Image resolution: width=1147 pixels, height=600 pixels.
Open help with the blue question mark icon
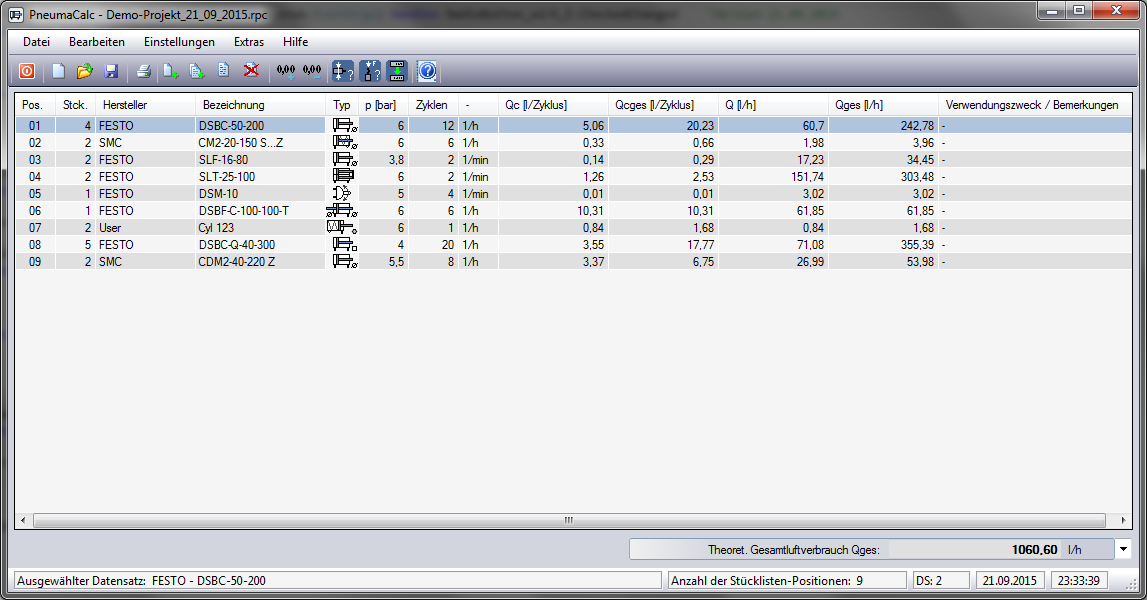[x=427, y=71]
